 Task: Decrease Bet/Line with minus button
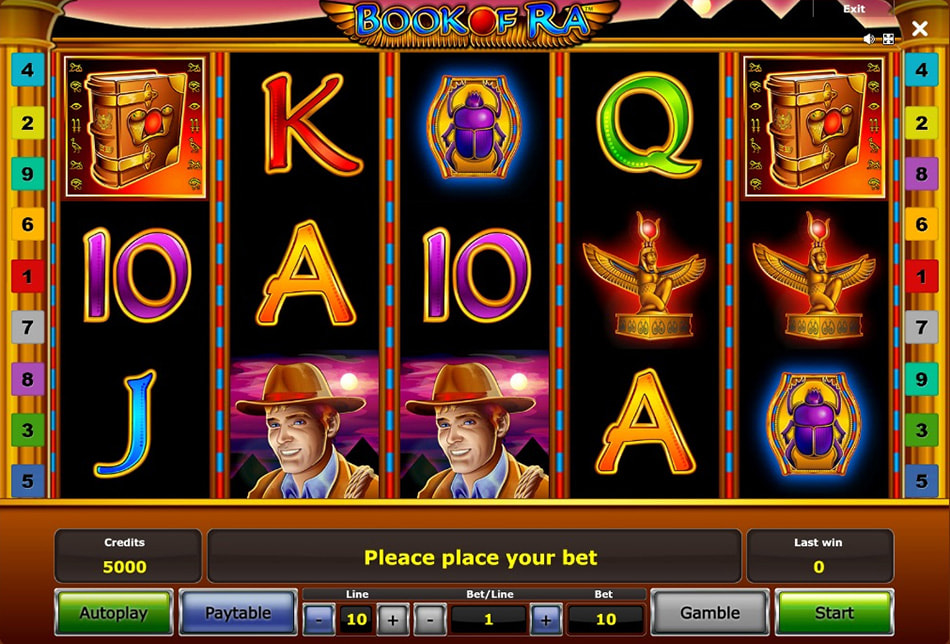click(x=430, y=619)
